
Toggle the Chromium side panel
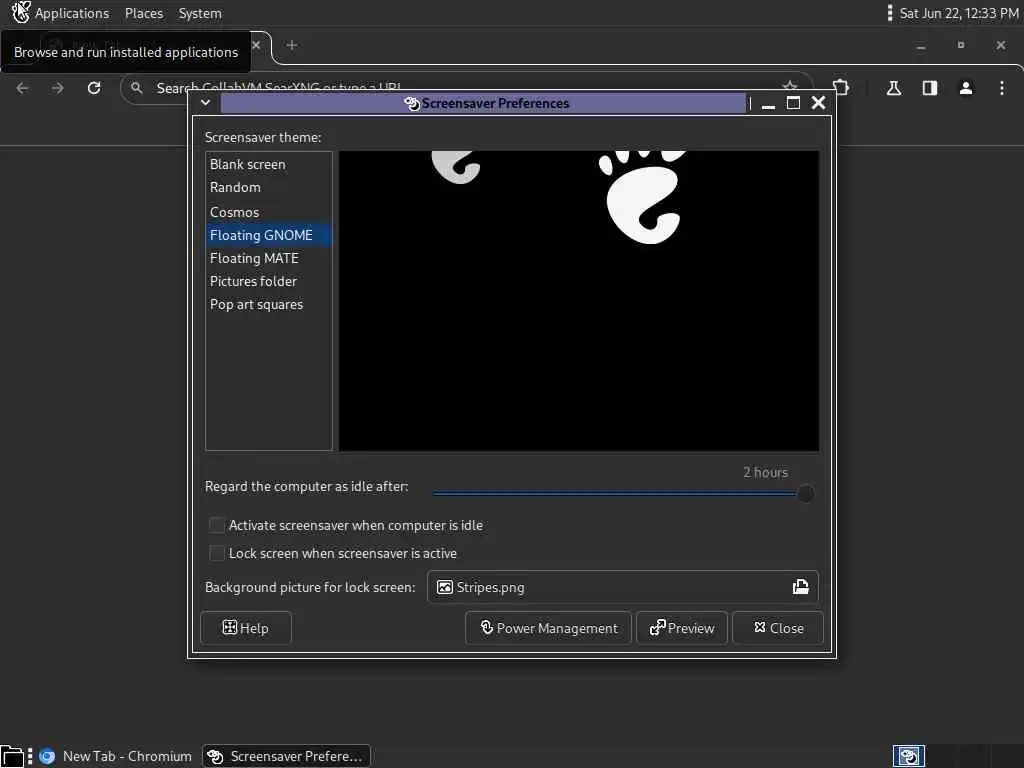[930, 88]
